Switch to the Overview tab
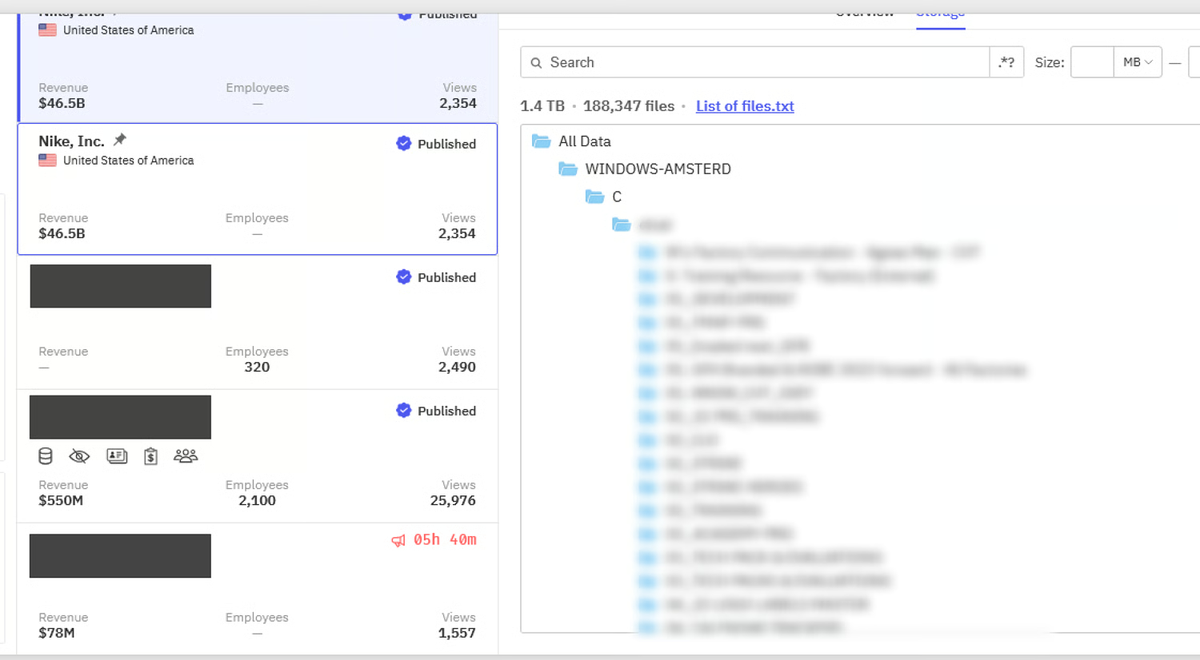Viewport: 1200px width, 660px height. [x=864, y=12]
